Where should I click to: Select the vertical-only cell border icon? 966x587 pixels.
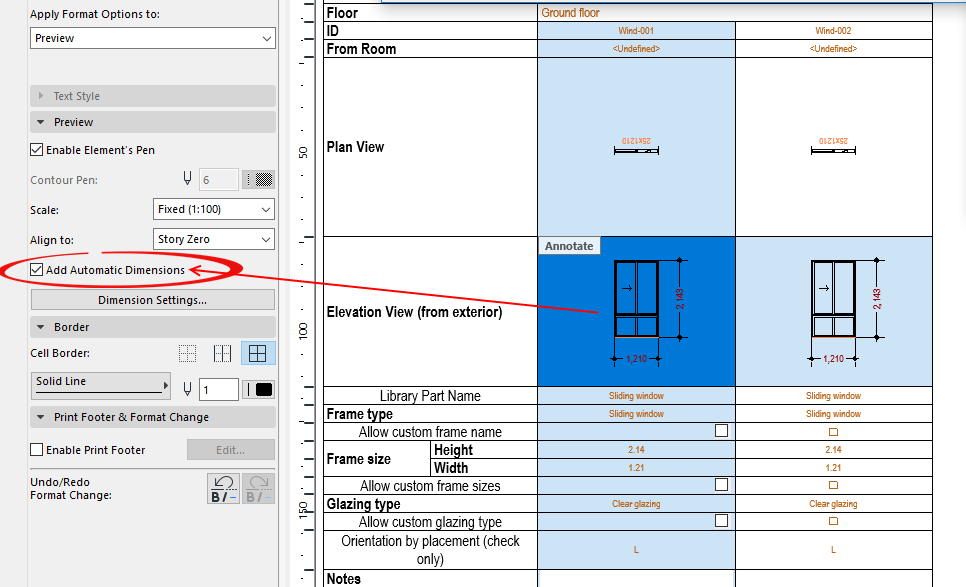click(222, 354)
